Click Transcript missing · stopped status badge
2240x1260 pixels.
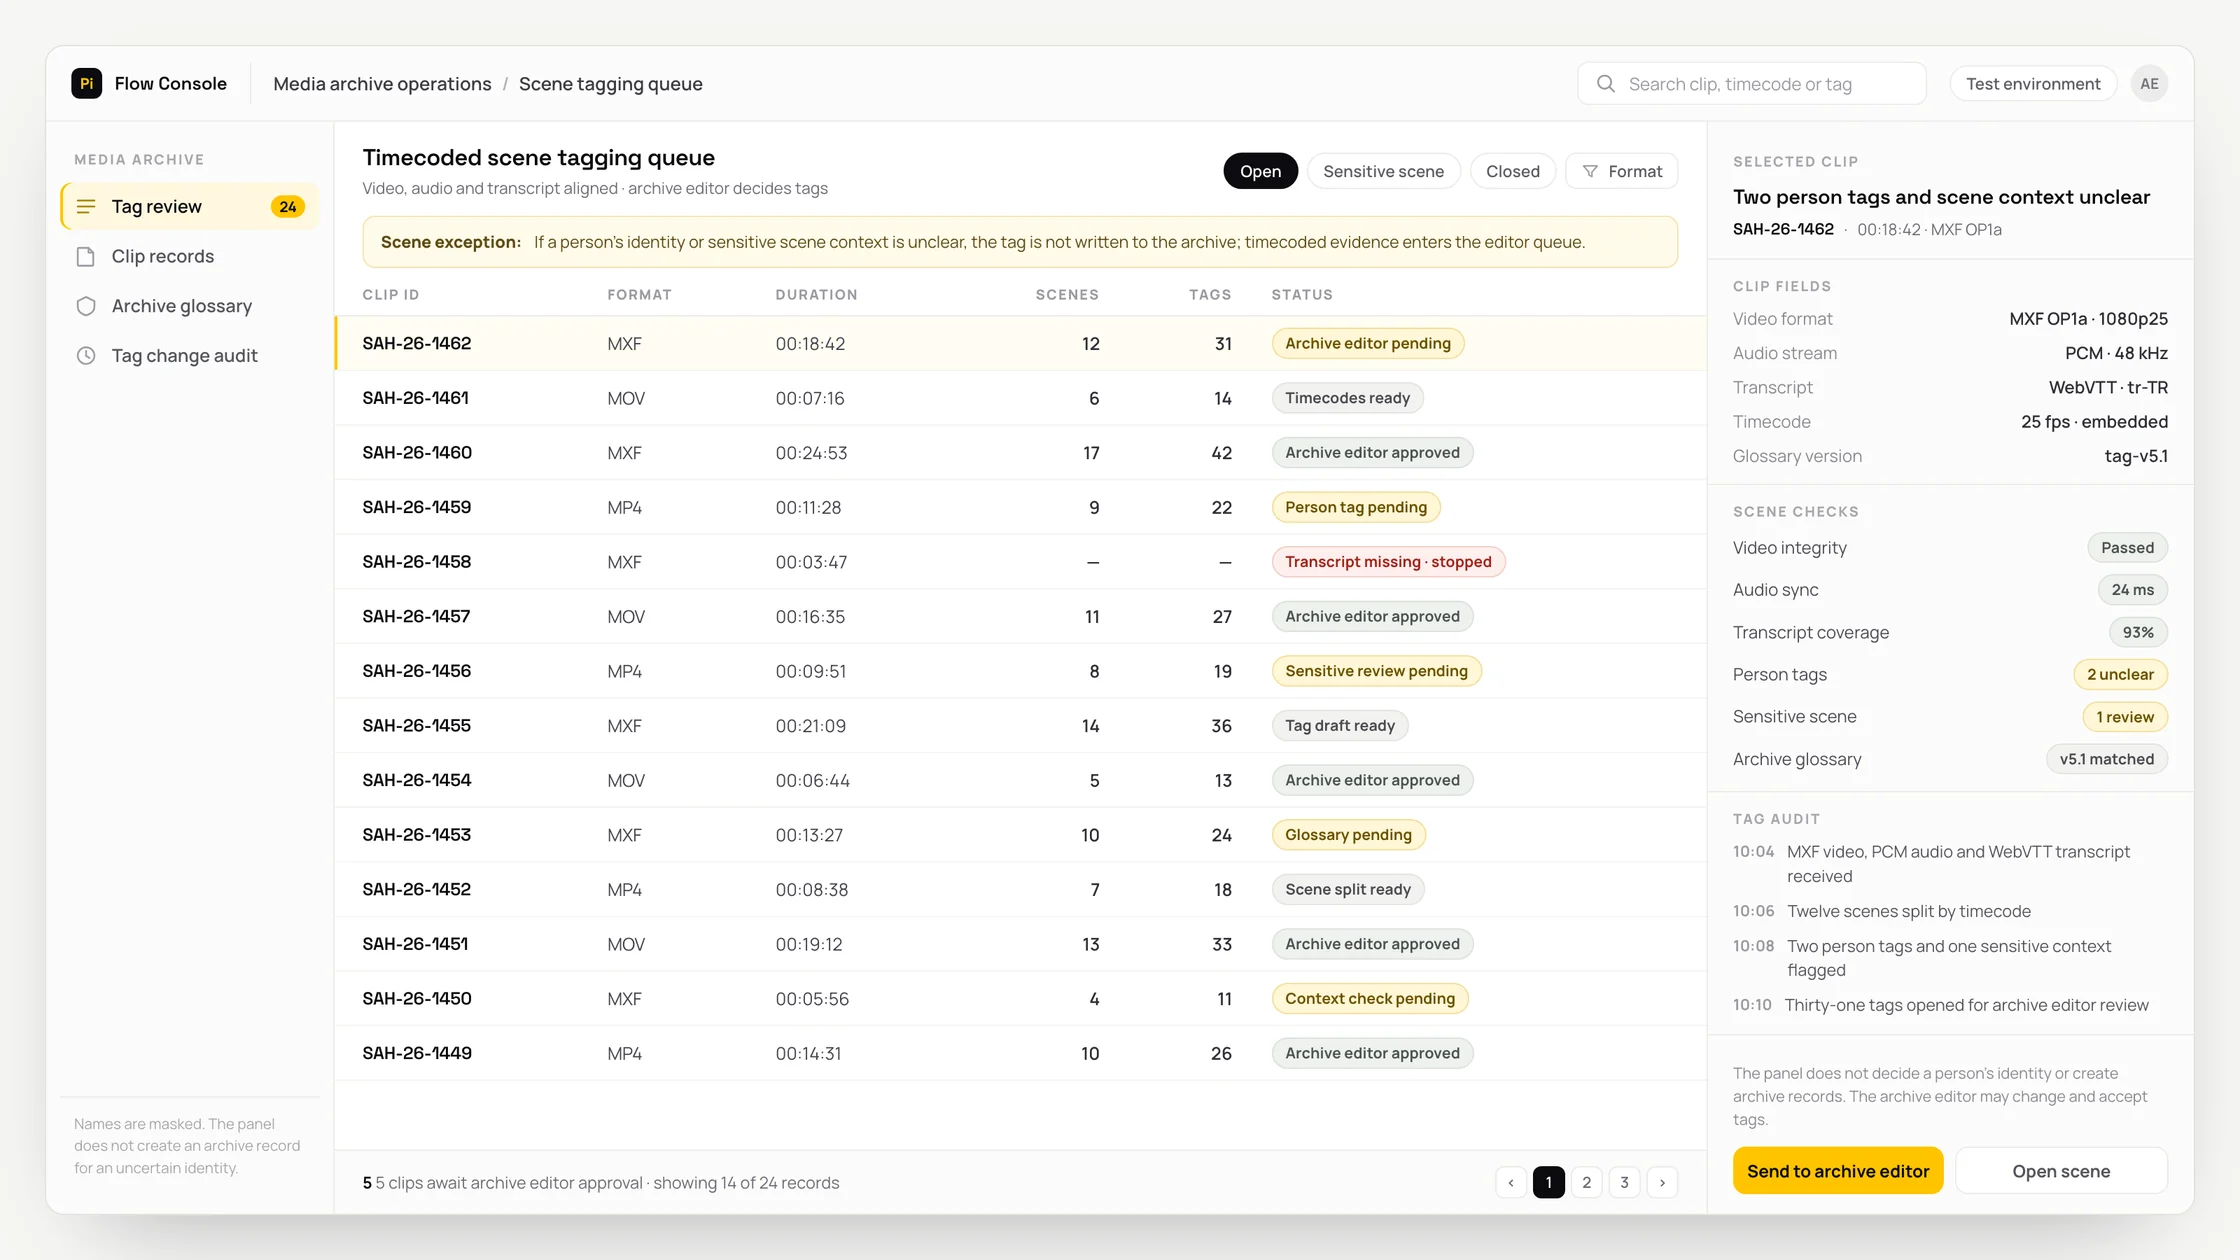point(1388,562)
